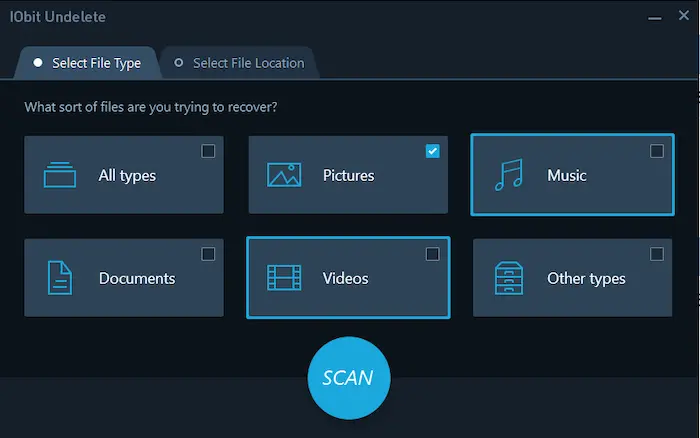
Task: Open the Select File Type tab
Action: pyautogui.click(x=88, y=63)
